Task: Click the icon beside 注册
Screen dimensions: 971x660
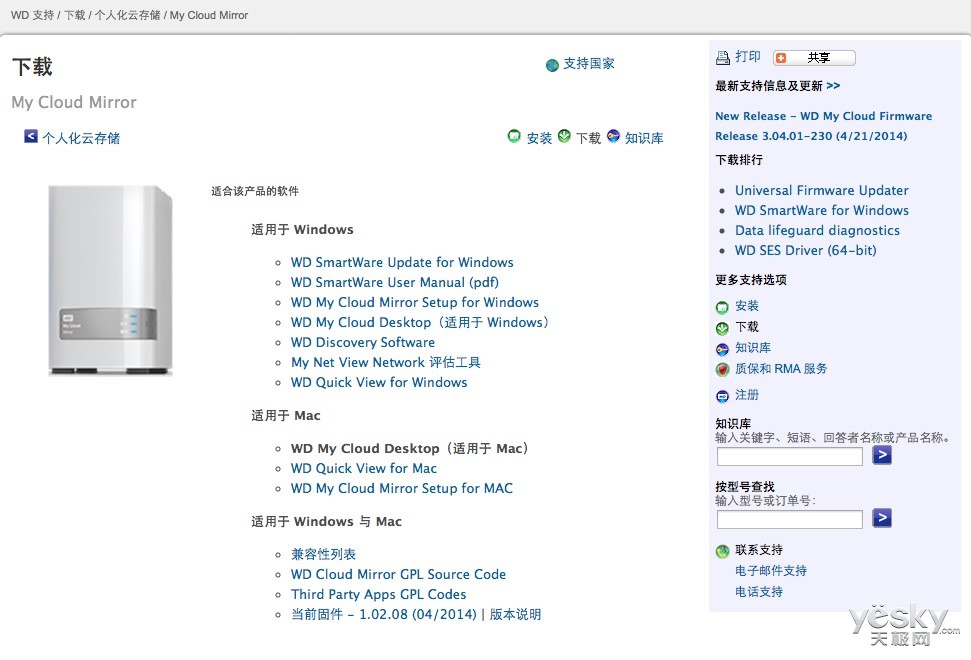Action: 722,396
